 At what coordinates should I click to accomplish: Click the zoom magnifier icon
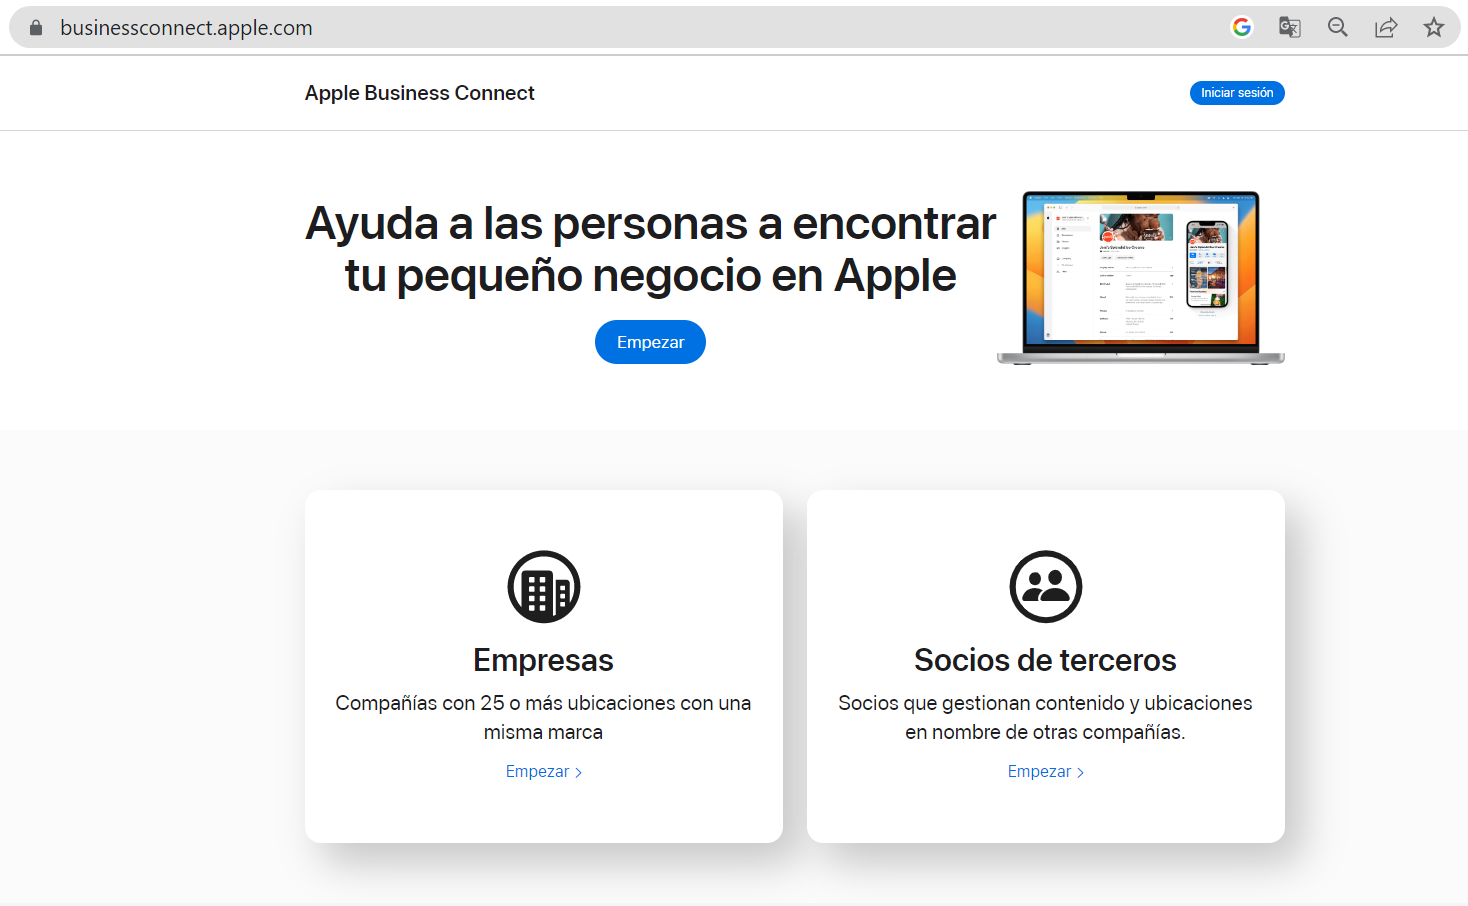pyautogui.click(x=1337, y=28)
